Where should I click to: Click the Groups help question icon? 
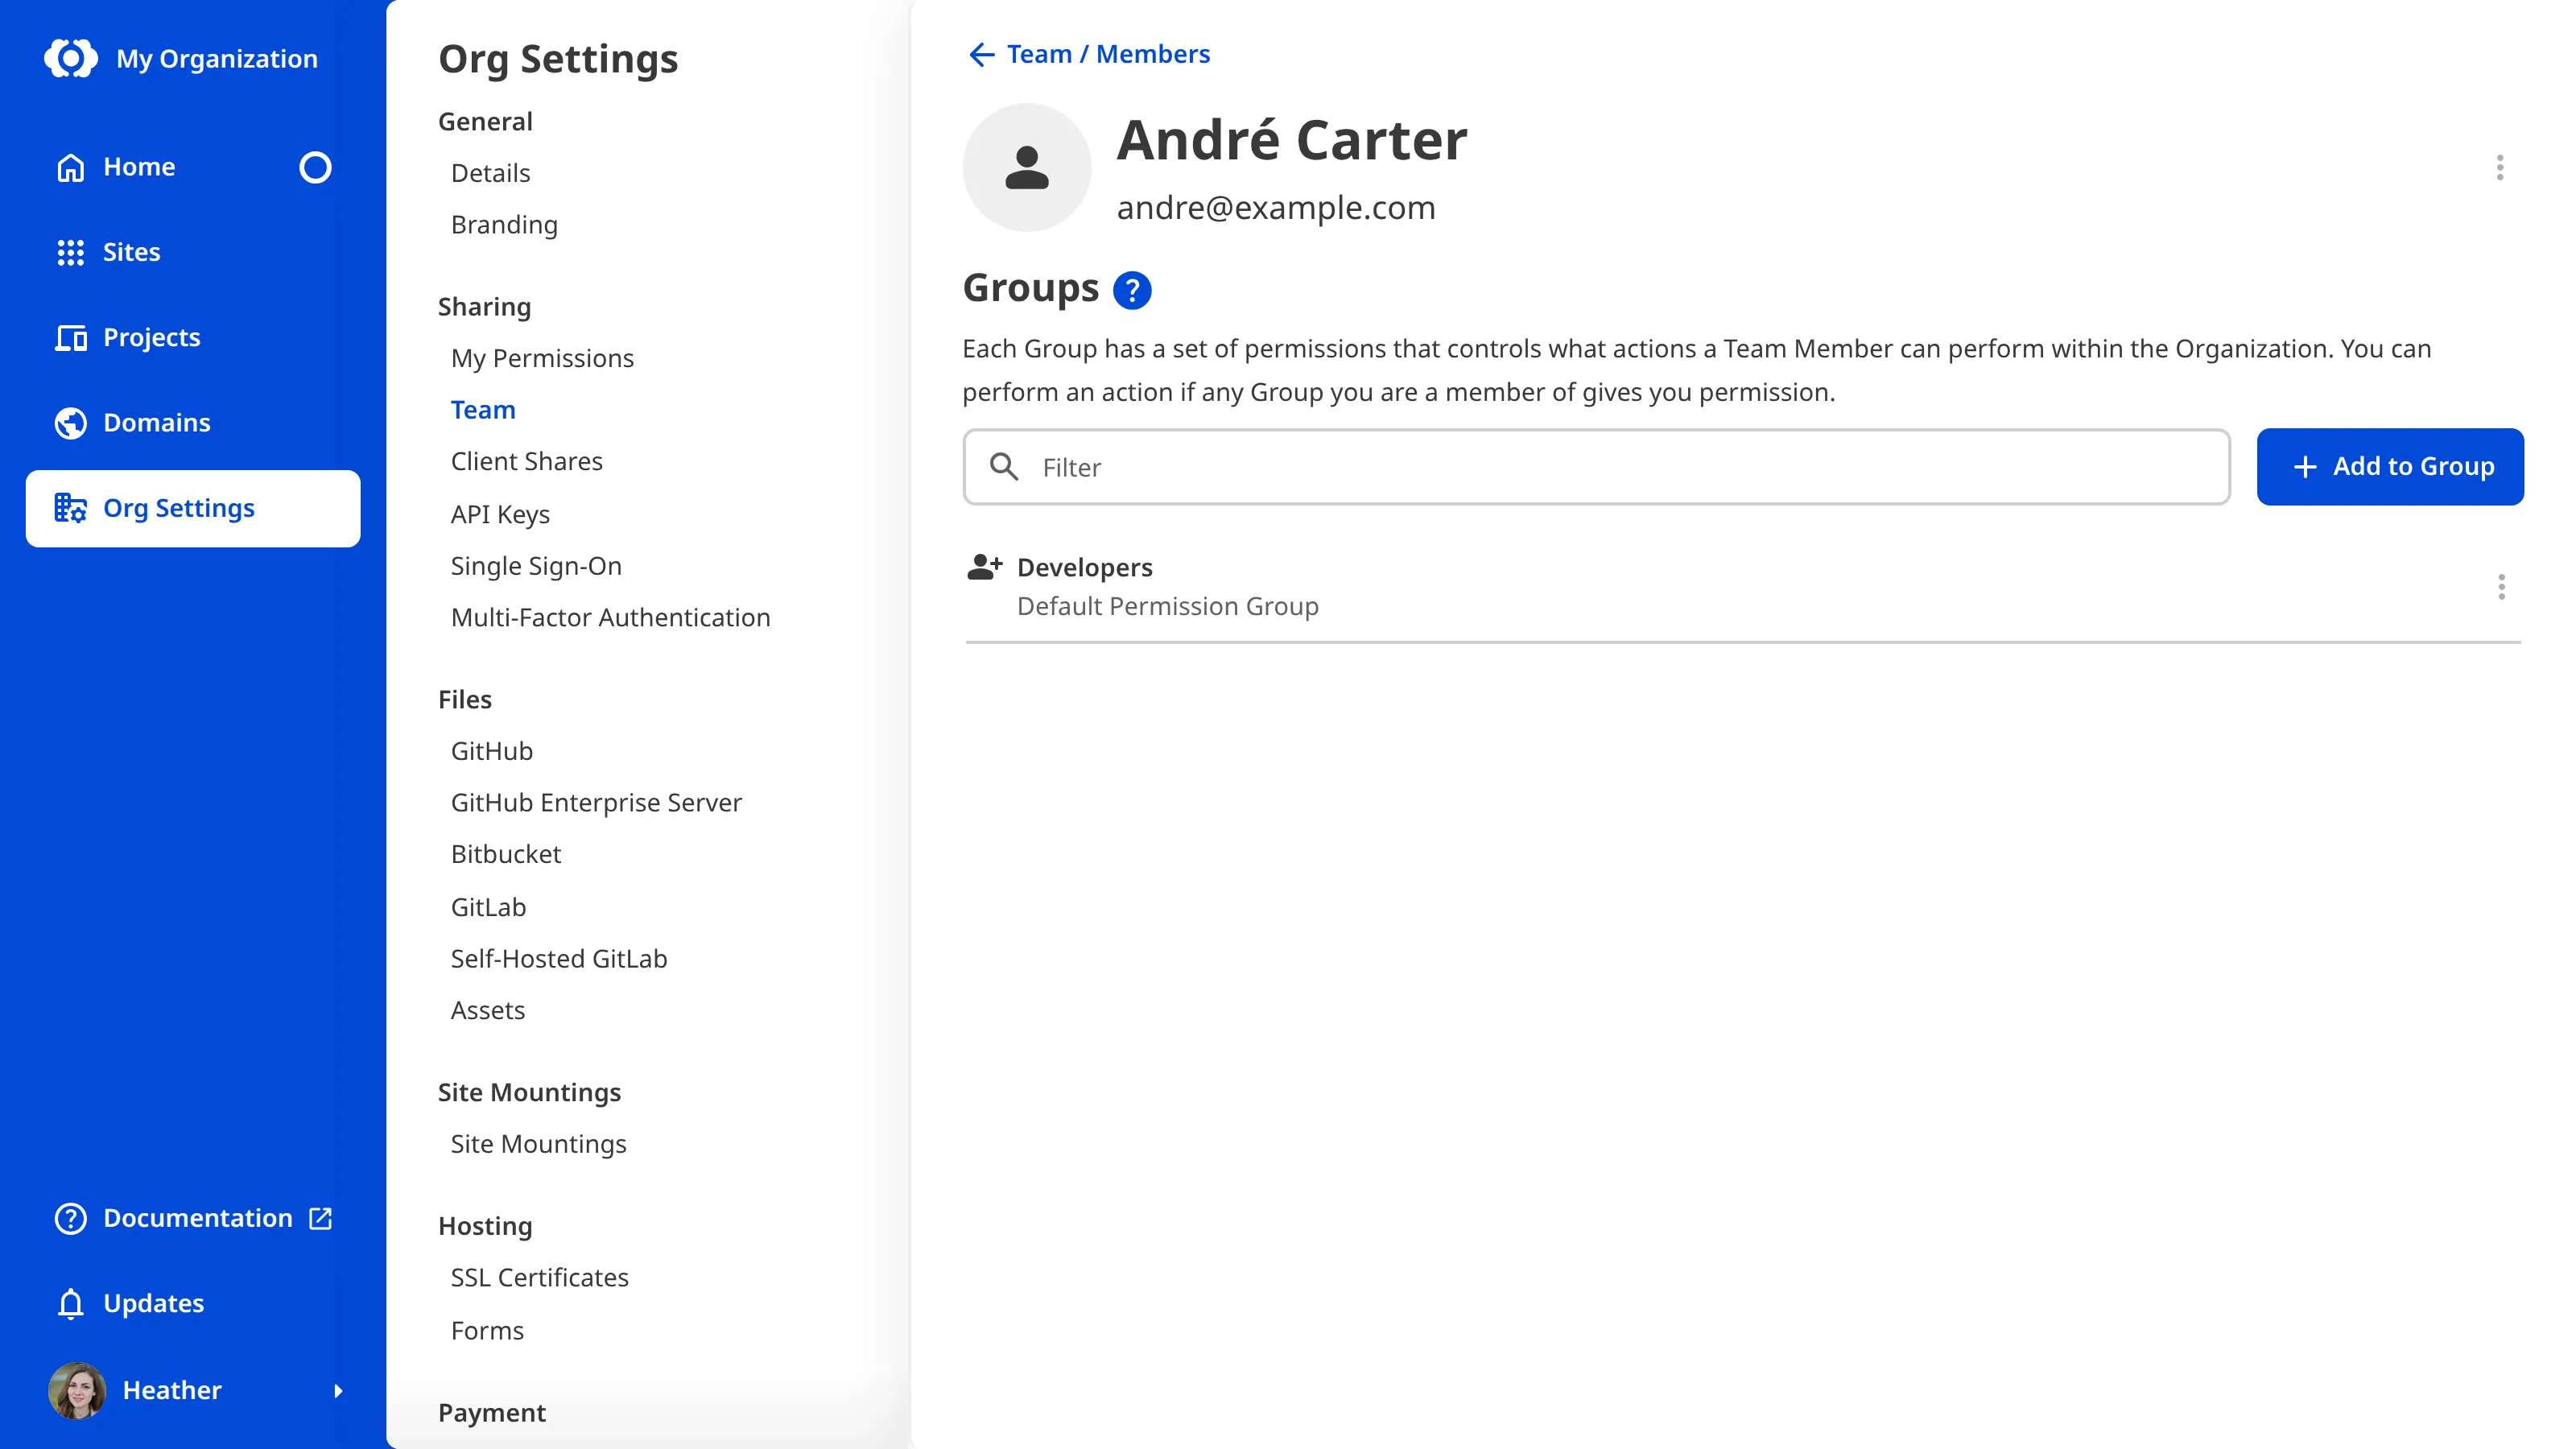[1132, 290]
